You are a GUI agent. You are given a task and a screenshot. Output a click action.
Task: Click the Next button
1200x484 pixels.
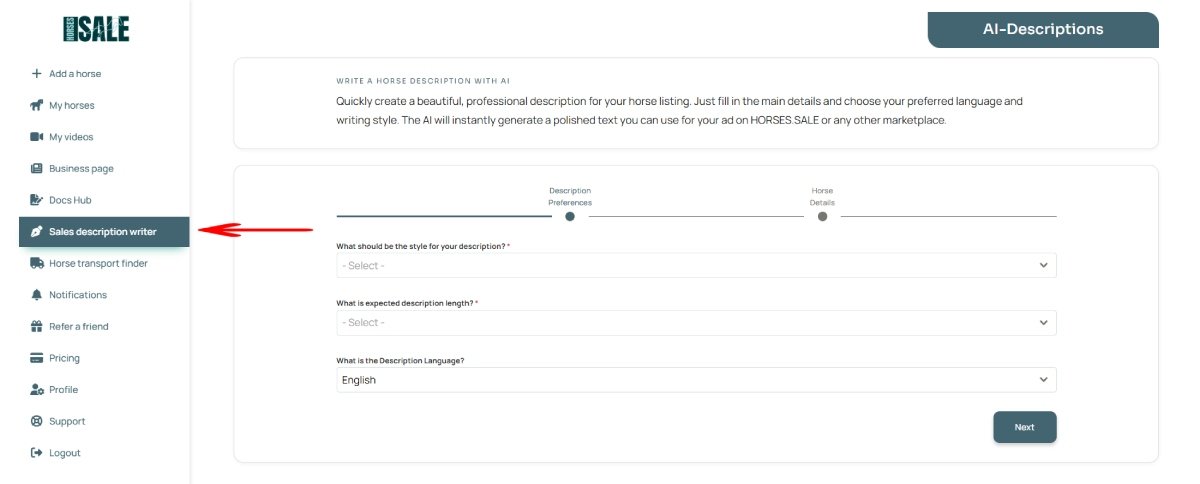click(1024, 427)
